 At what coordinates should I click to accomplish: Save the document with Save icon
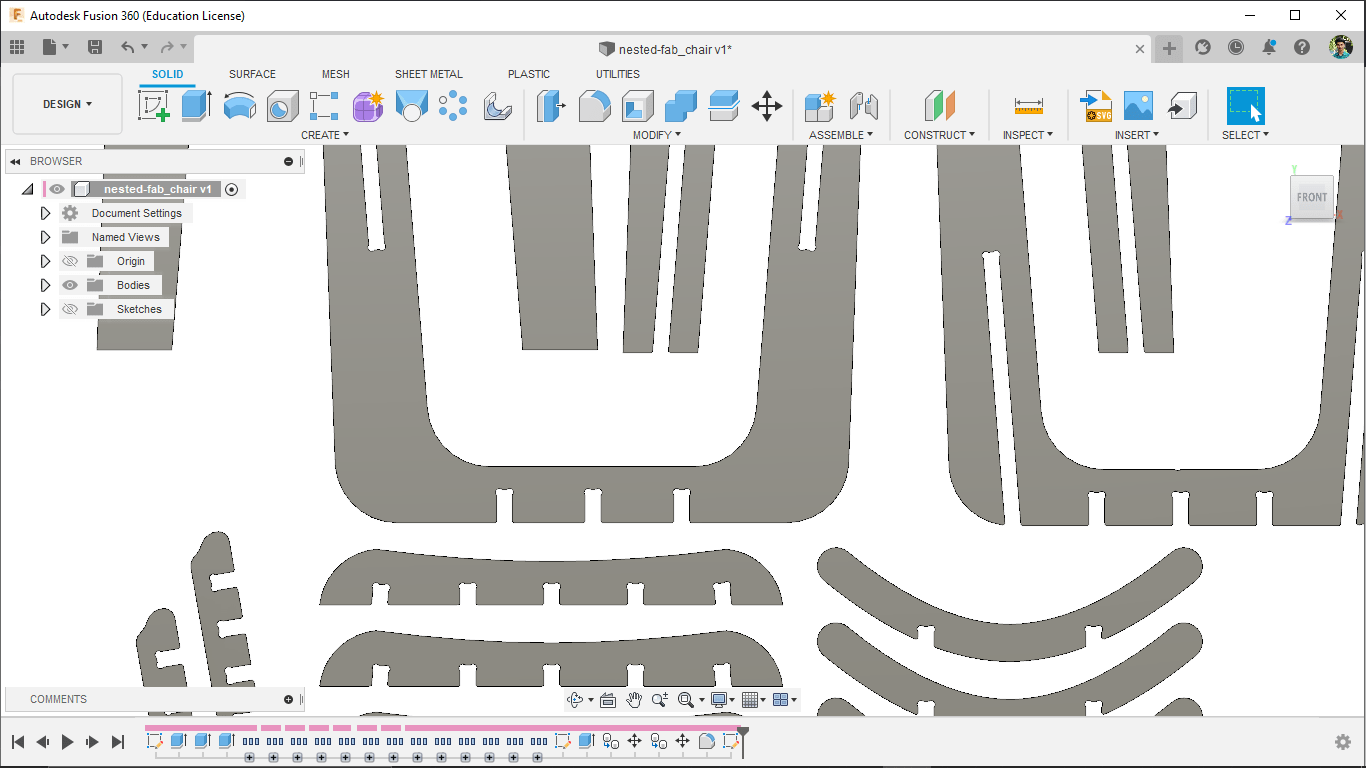[95, 47]
